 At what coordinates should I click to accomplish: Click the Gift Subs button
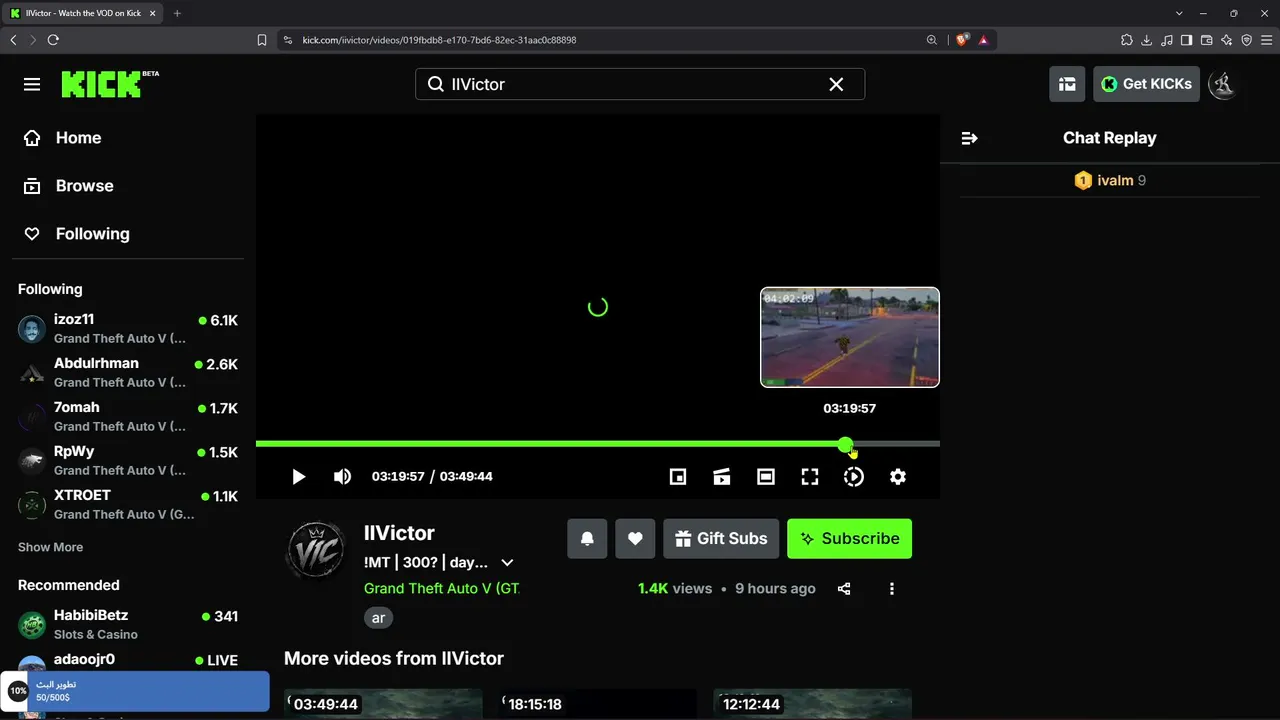(x=721, y=538)
